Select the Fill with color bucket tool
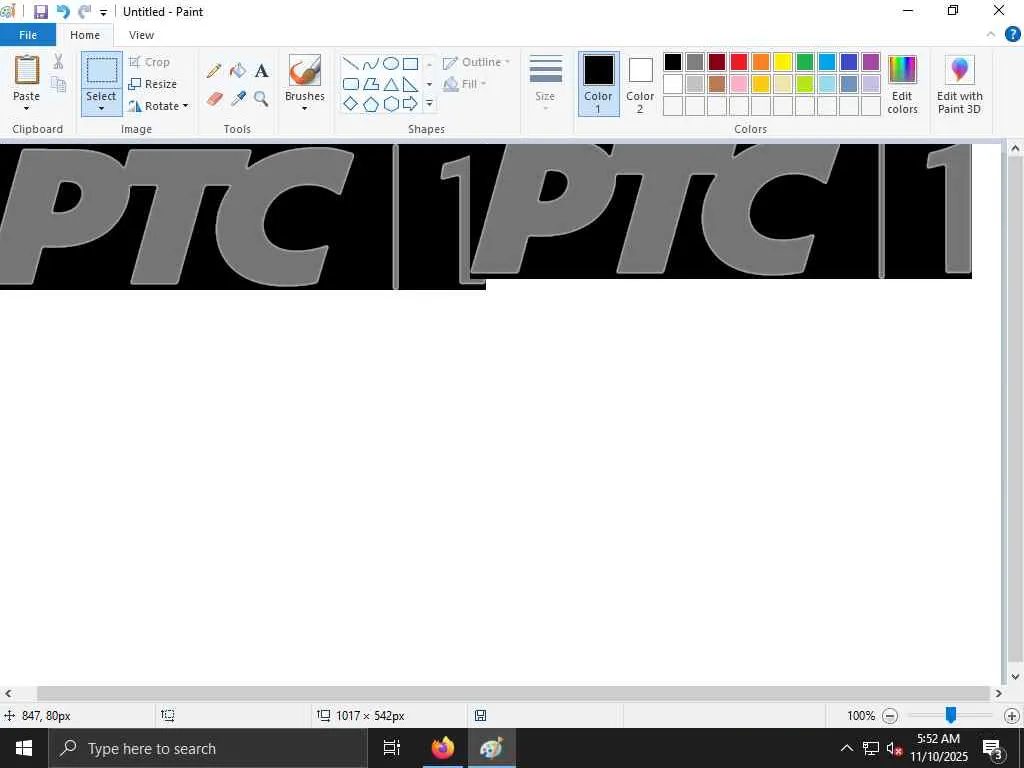 238,71
